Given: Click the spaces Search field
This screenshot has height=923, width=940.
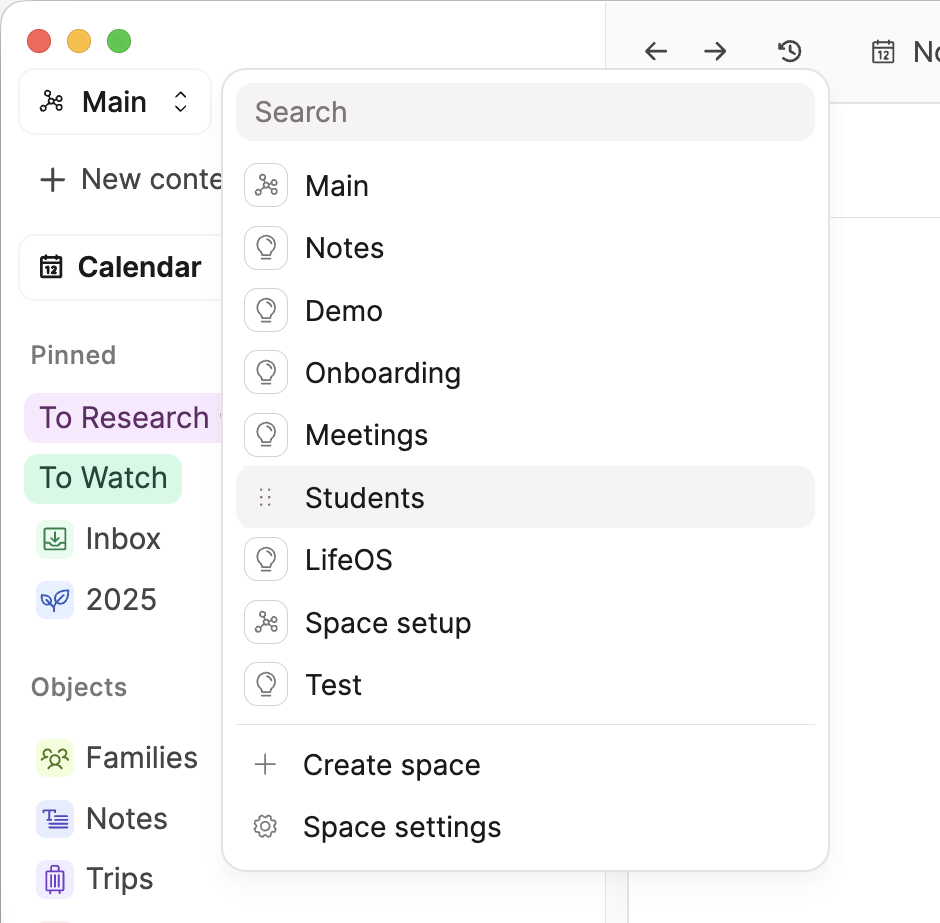Looking at the screenshot, I should point(525,112).
